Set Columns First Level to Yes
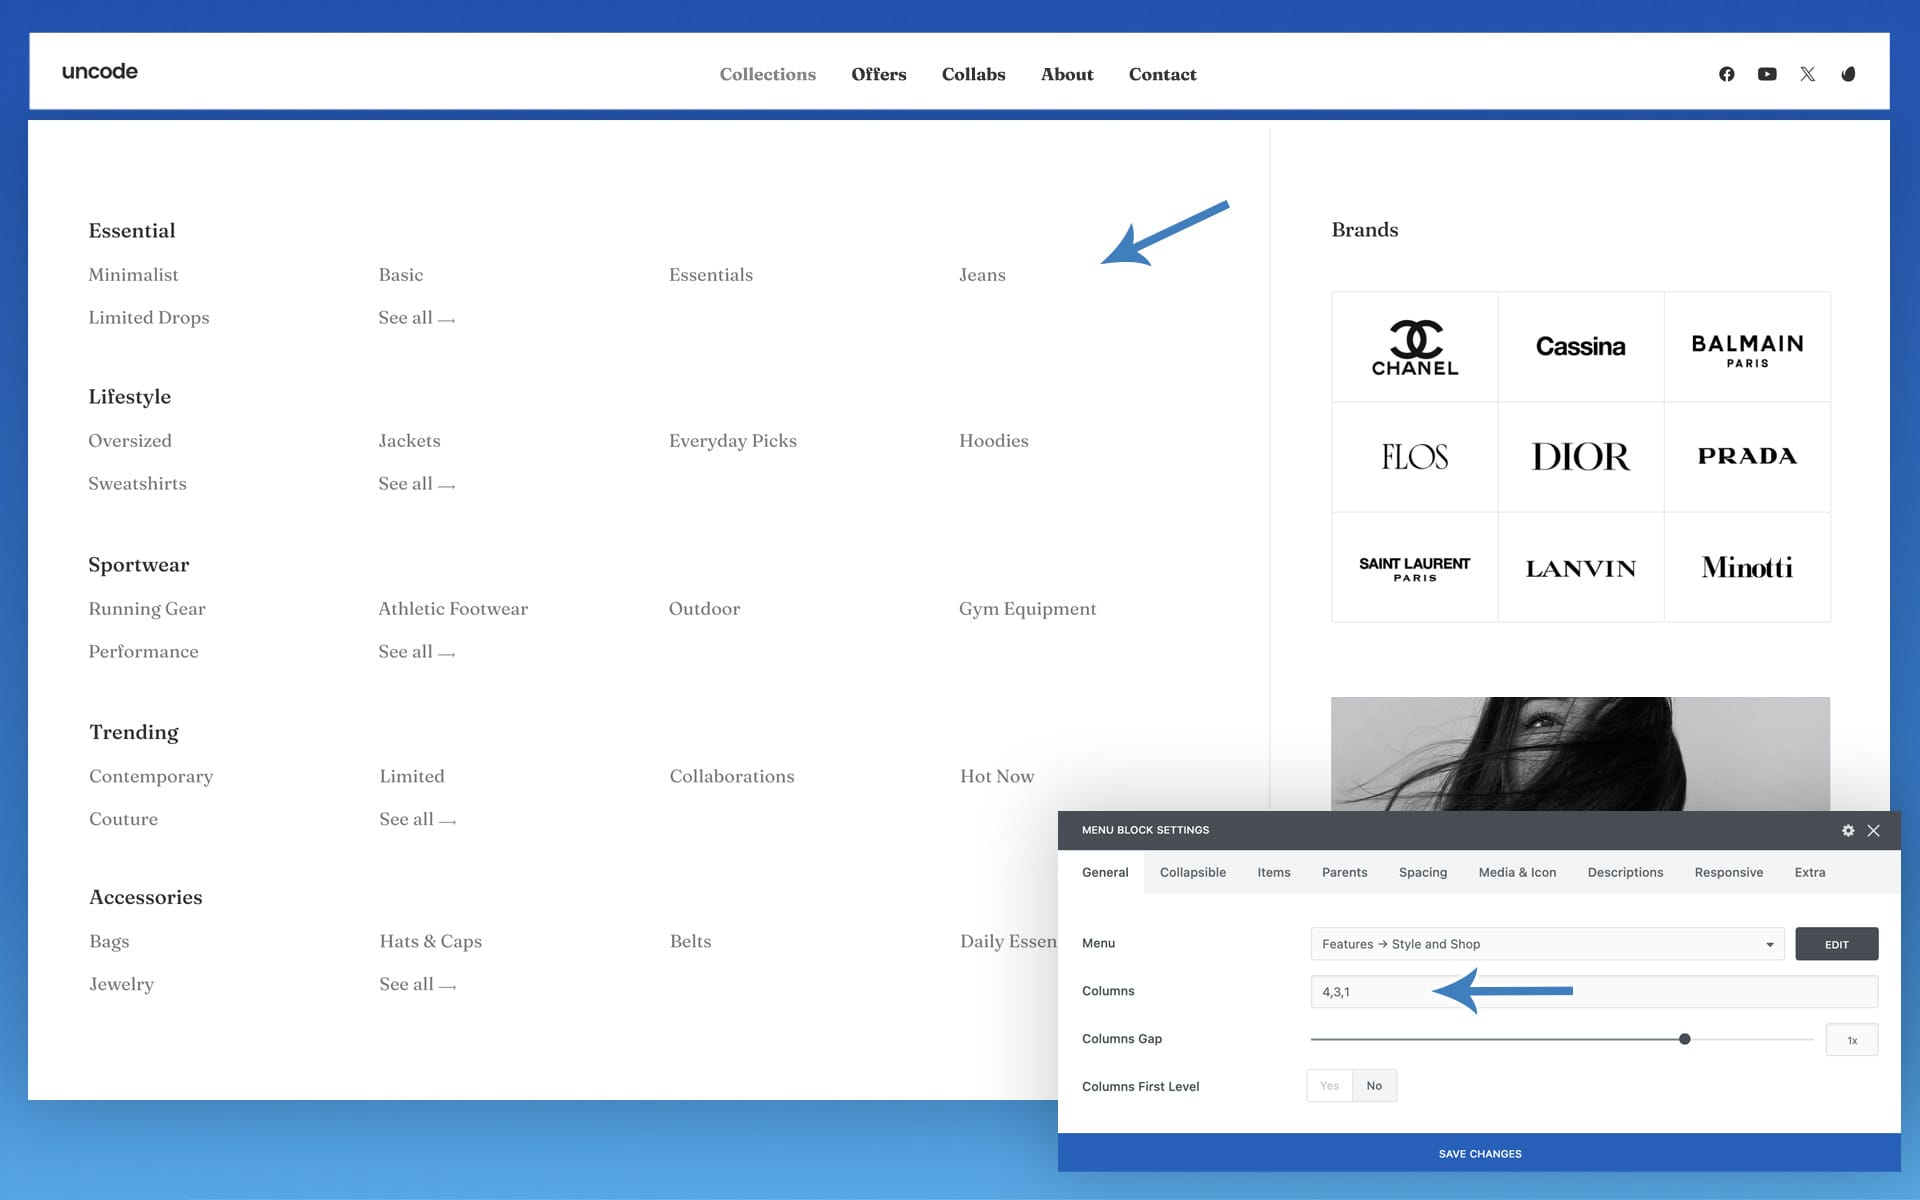1920x1200 pixels. [x=1329, y=1086]
